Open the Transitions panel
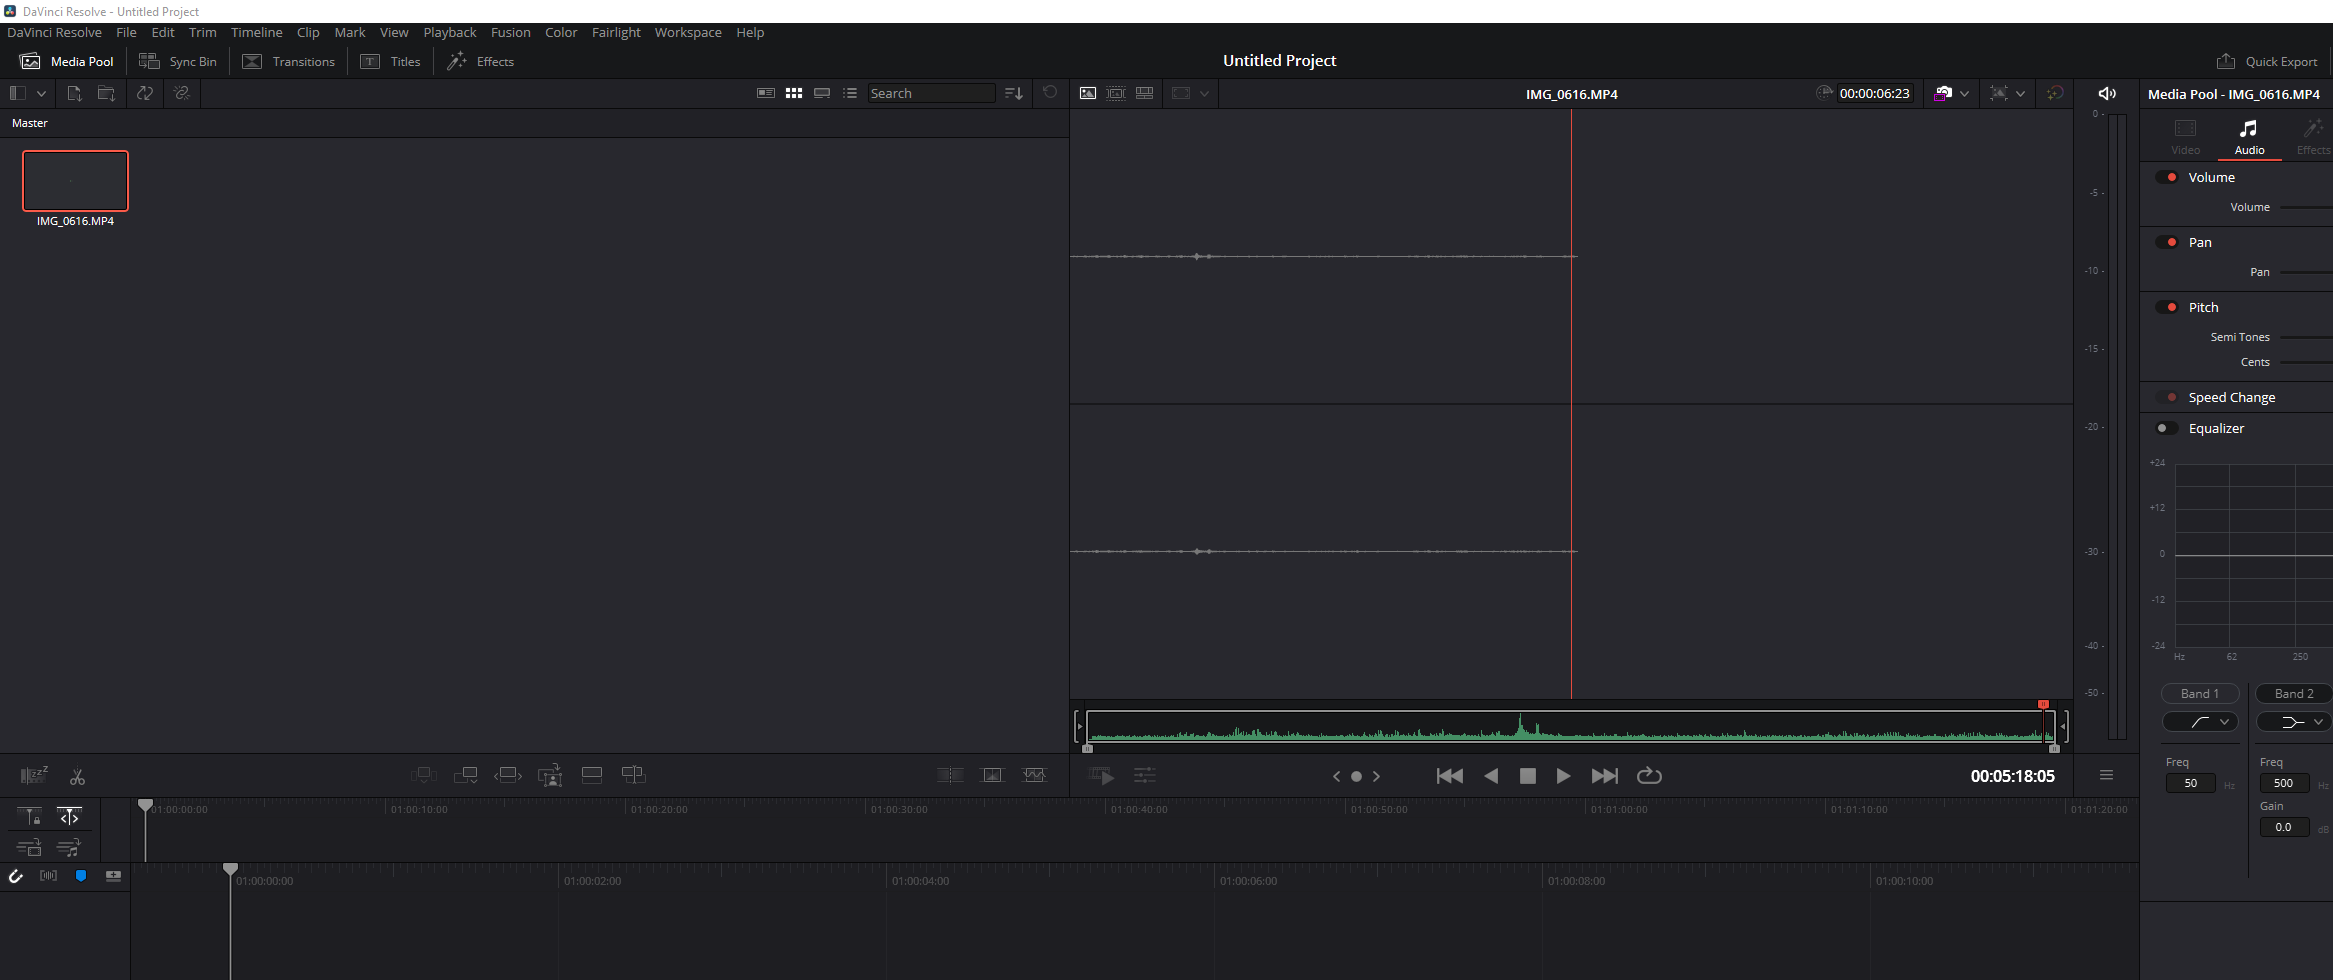The height and width of the screenshot is (980, 2333). click(x=289, y=61)
